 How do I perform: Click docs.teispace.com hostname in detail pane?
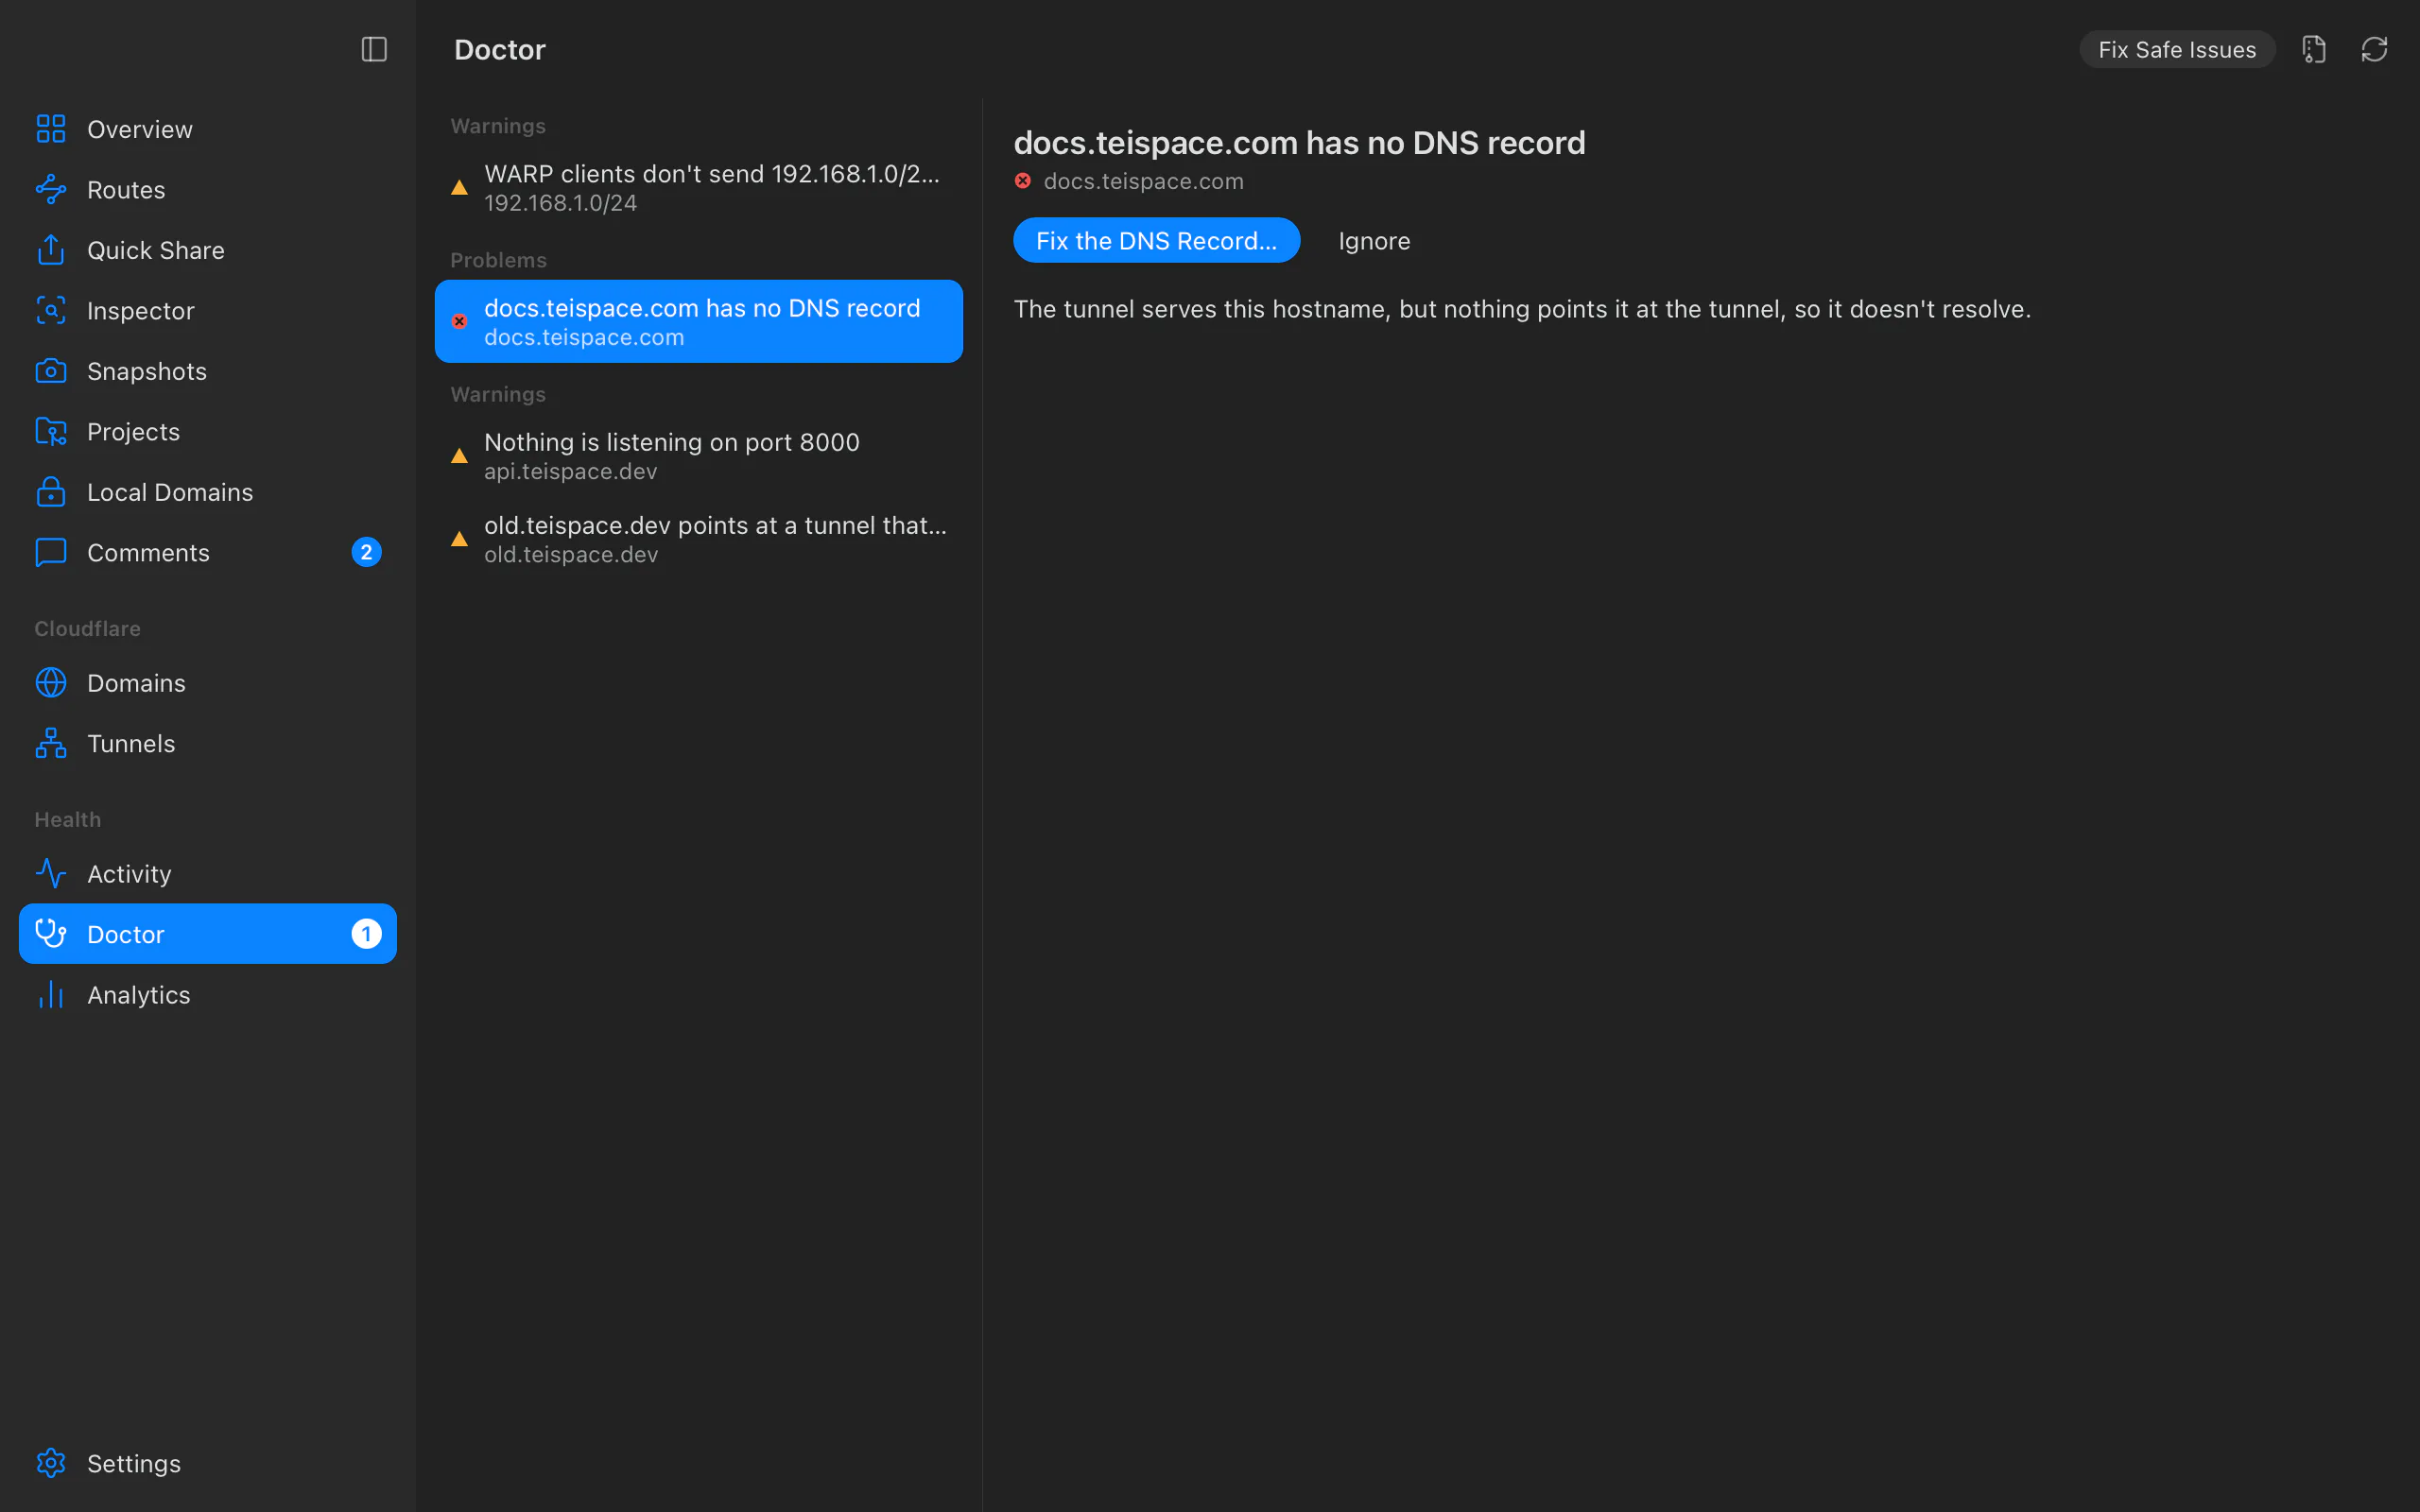coord(1143,181)
